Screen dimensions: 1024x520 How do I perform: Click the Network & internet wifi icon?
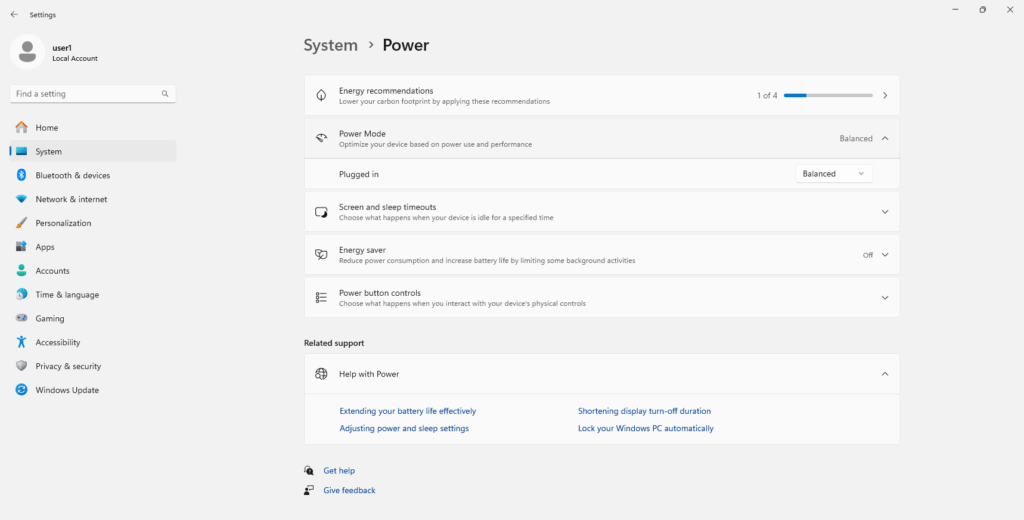pyautogui.click(x=21, y=199)
